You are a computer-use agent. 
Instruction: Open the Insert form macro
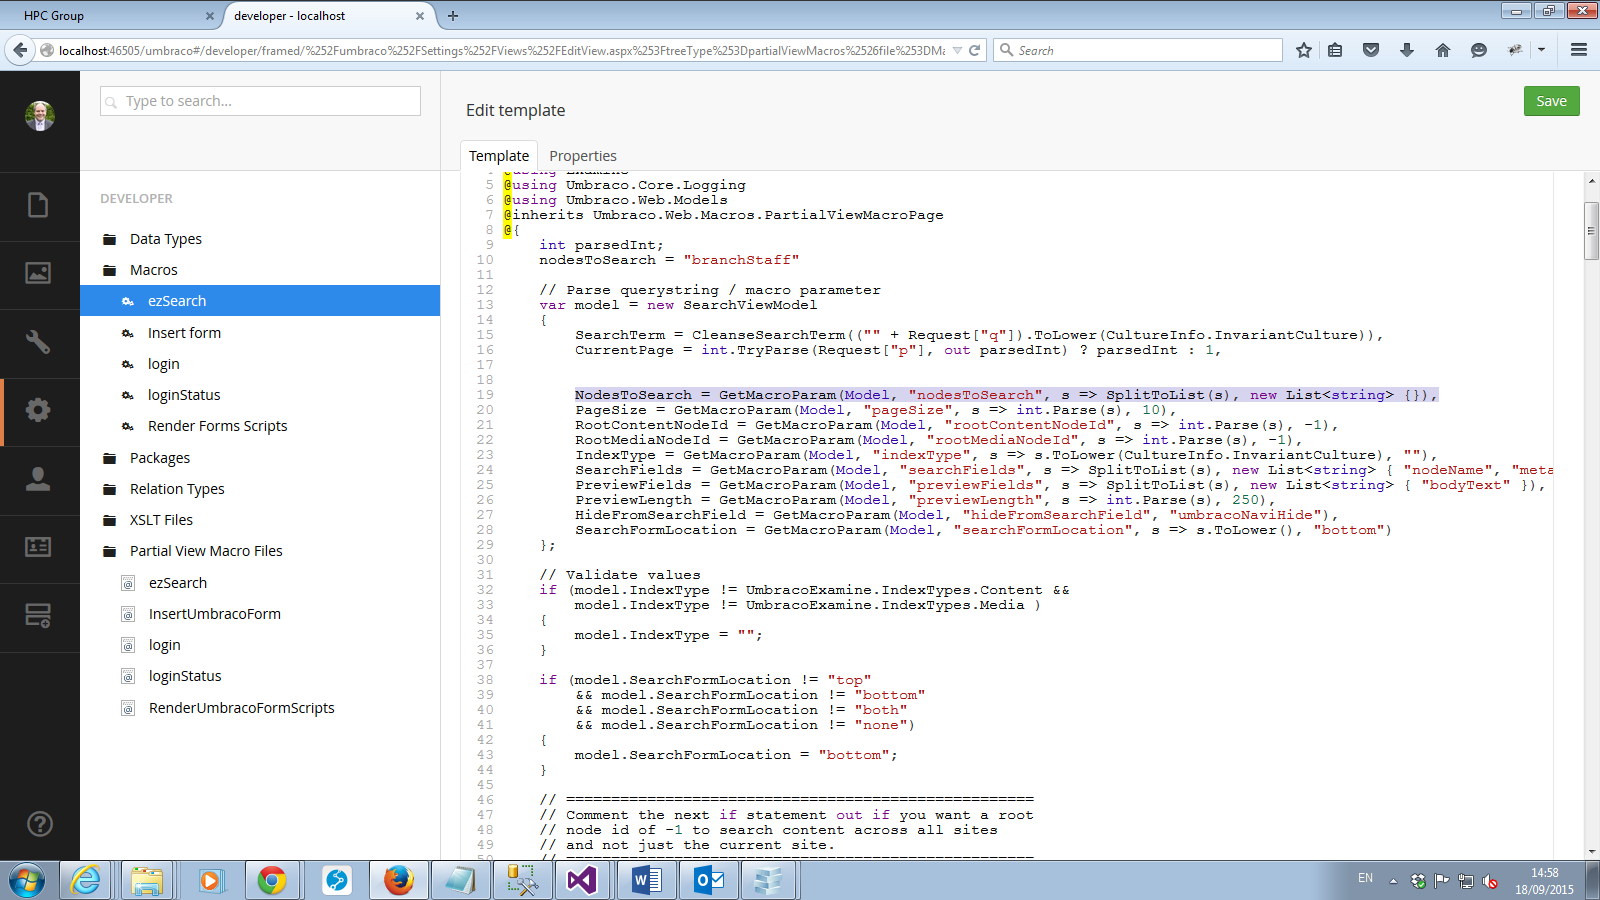coord(184,333)
